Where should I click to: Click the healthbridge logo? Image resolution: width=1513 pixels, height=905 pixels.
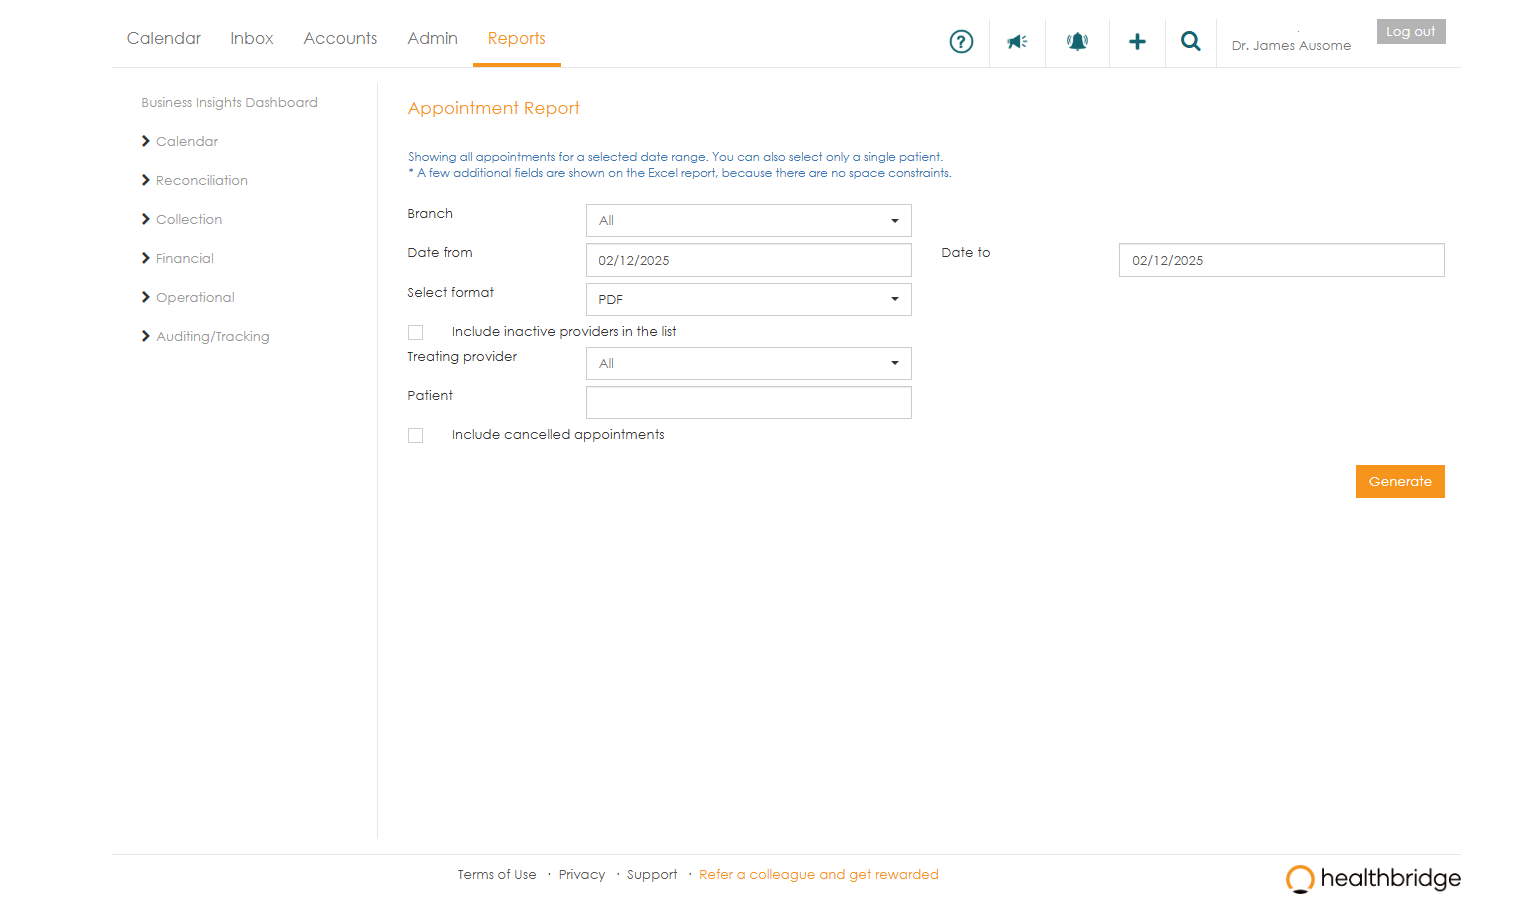(1373, 878)
